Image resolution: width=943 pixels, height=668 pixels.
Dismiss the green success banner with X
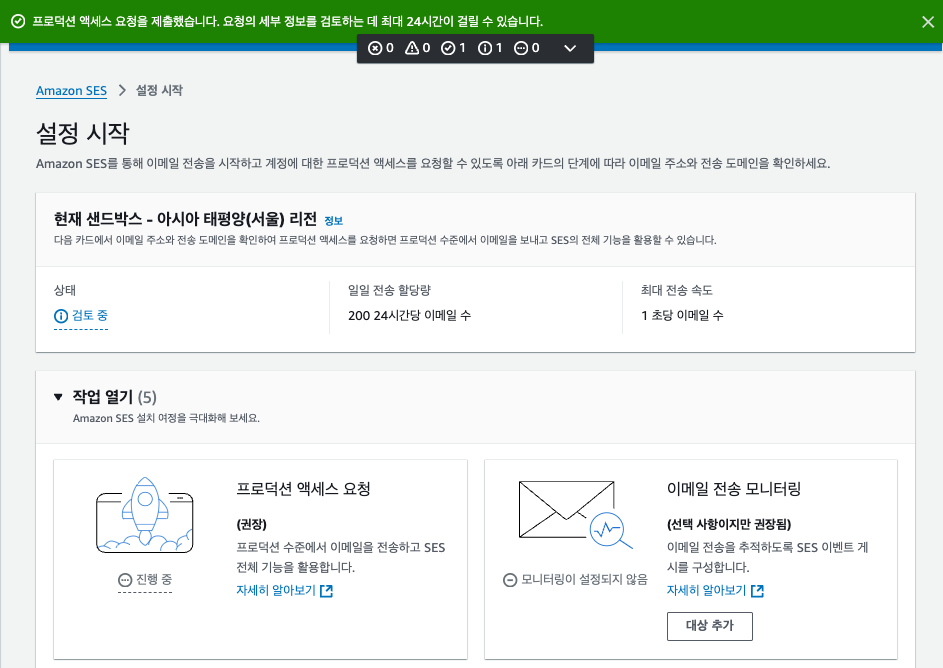(x=928, y=22)
